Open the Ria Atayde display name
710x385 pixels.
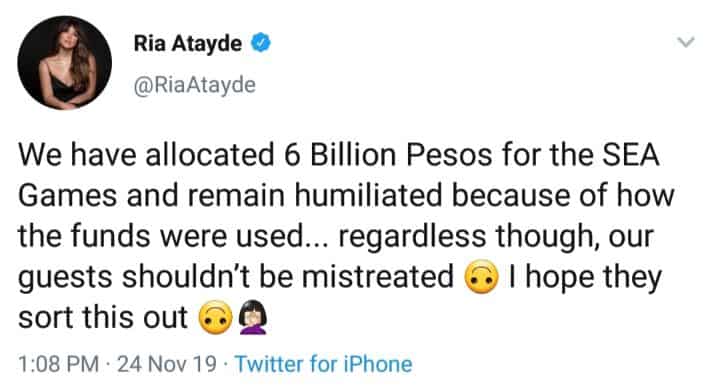point(187,43)
